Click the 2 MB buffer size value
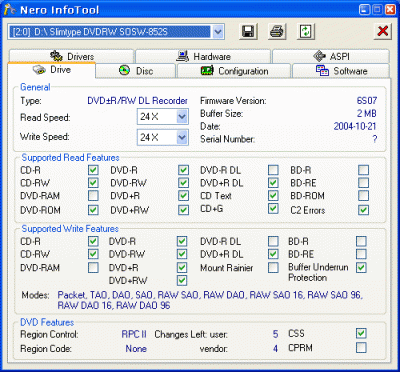This screenshot has width=400, height=372. tap(367, 113)
